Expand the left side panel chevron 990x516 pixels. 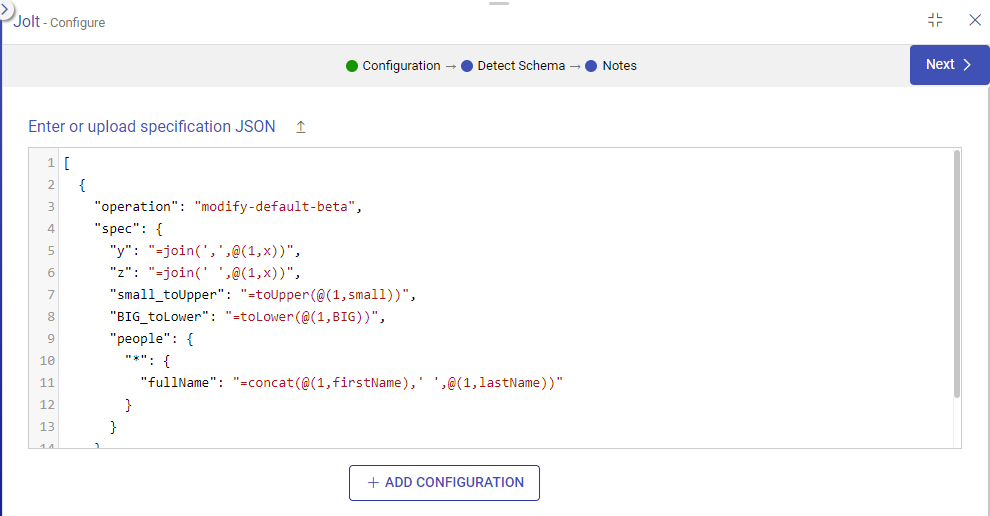(5, 8)
